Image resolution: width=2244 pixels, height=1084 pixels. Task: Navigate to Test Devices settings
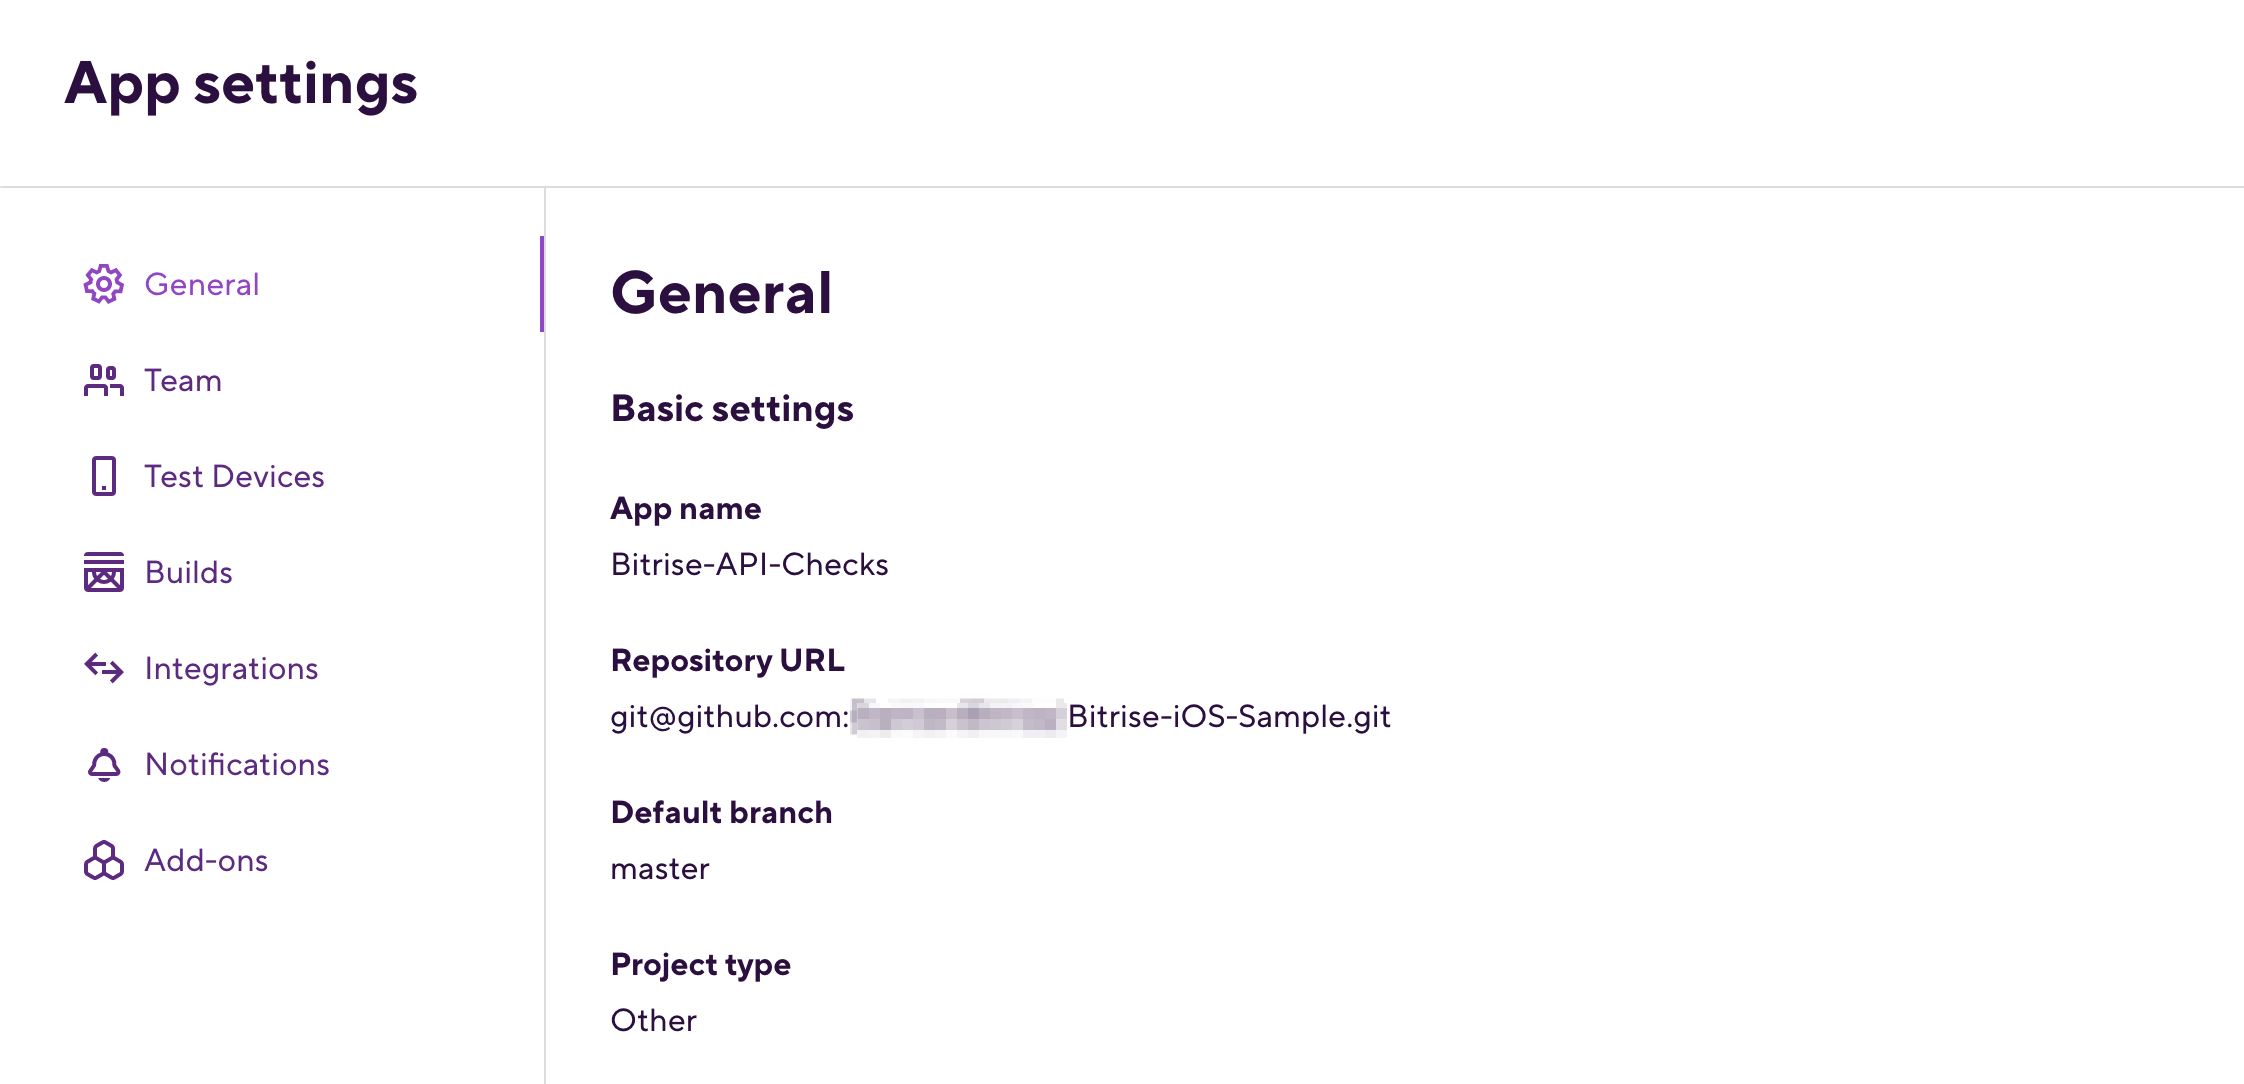[234, 476]
